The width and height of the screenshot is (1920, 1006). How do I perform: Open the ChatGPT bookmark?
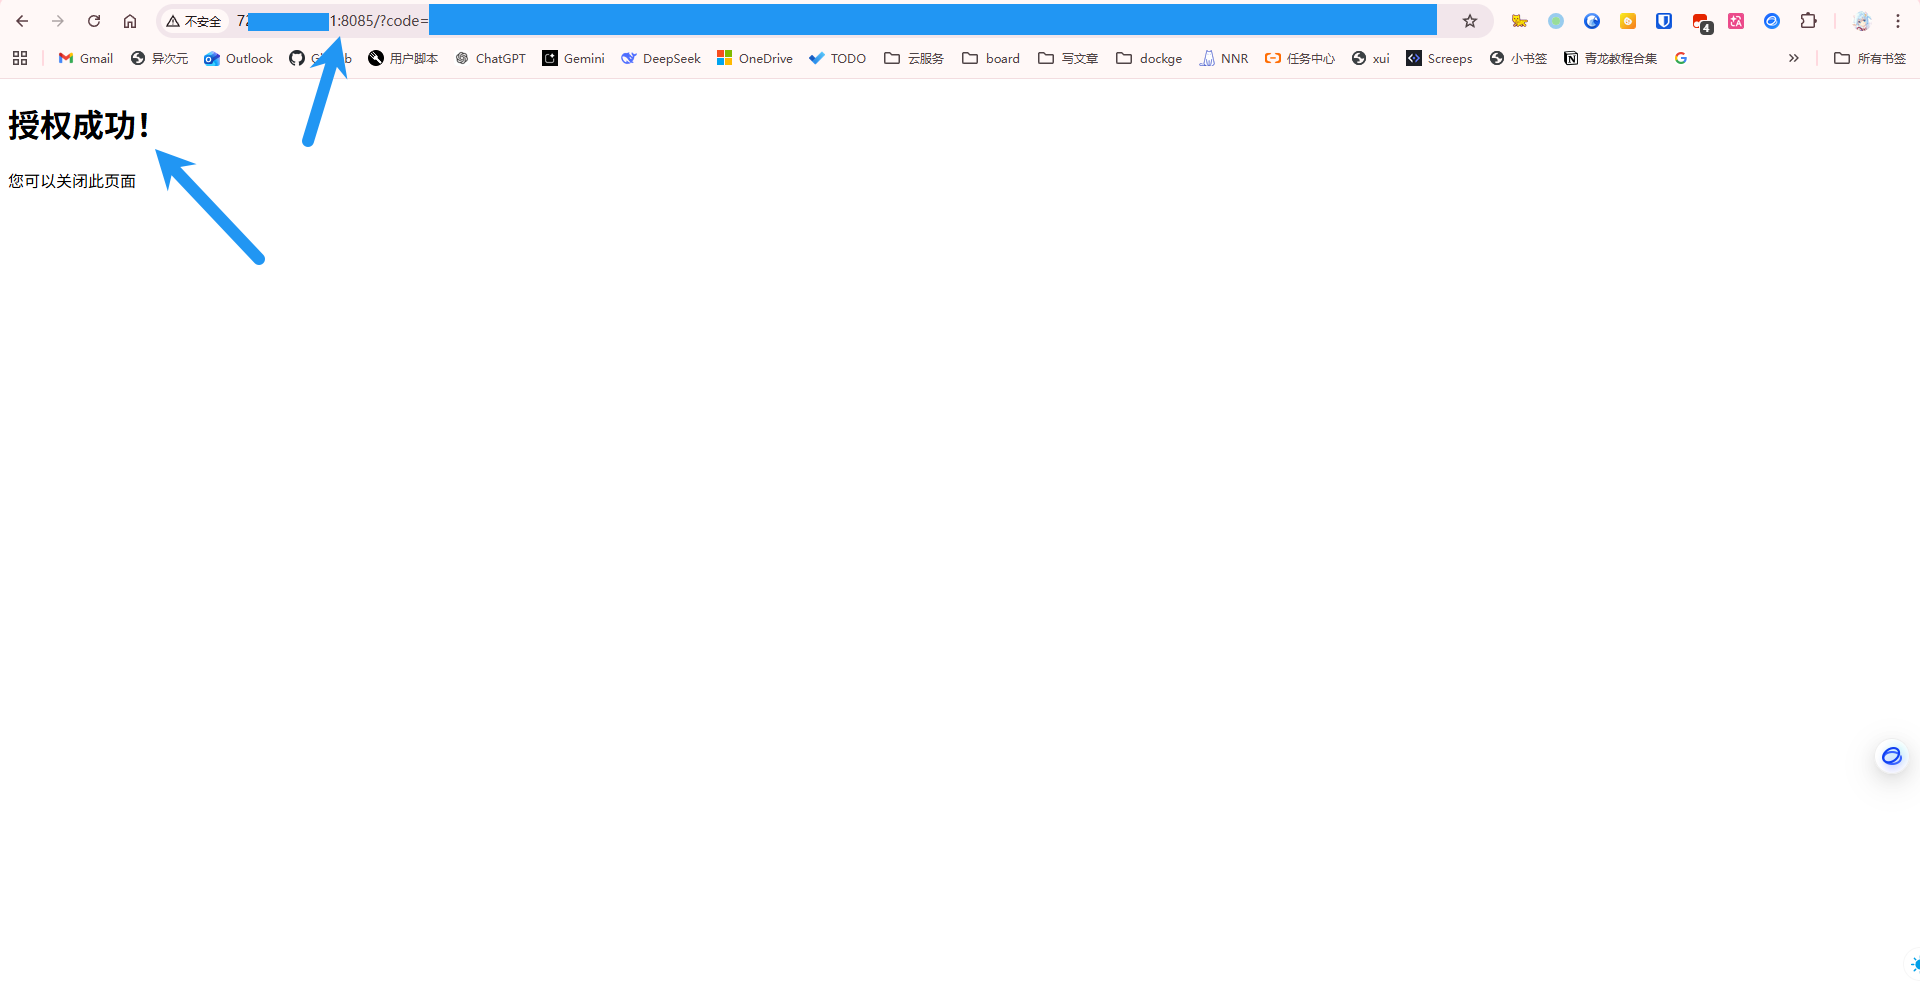click(490, 58)
